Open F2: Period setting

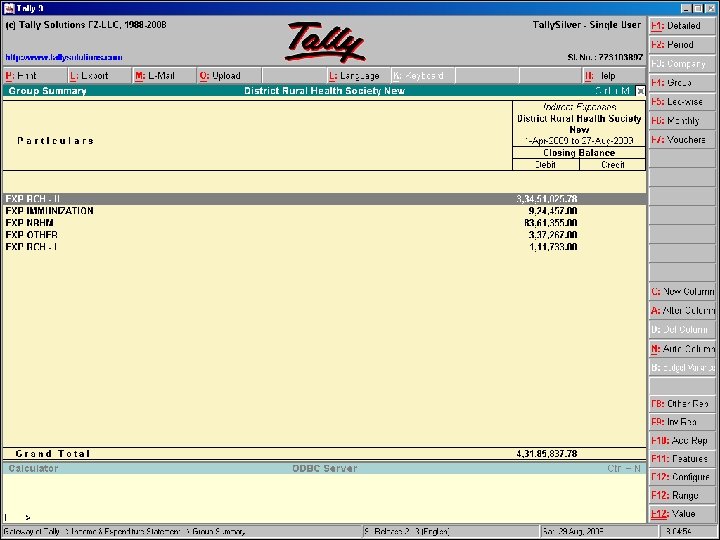pos(682,45)
